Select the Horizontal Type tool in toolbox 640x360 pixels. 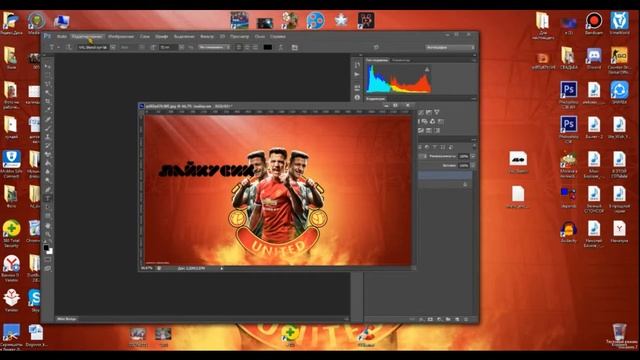(x=48, y=198)
